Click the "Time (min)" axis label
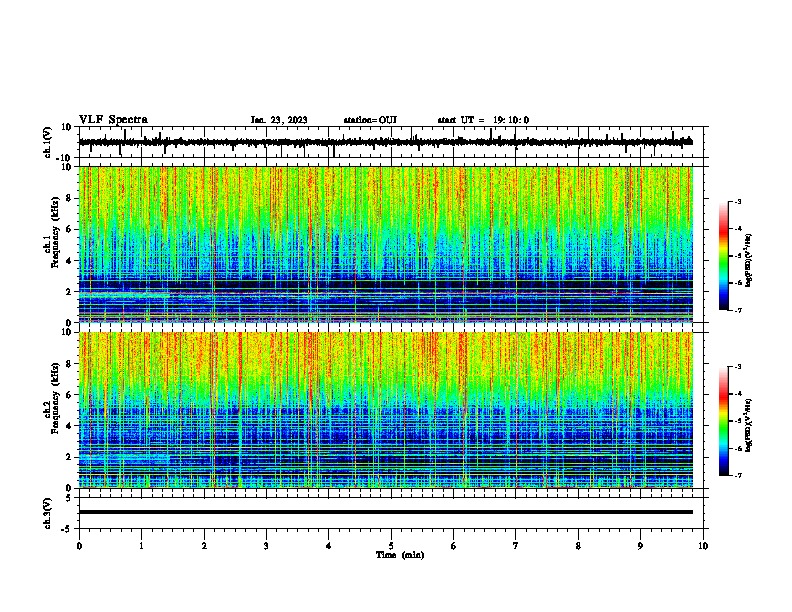This screenshot has height=612, width=792. click(x=400, y=555)
